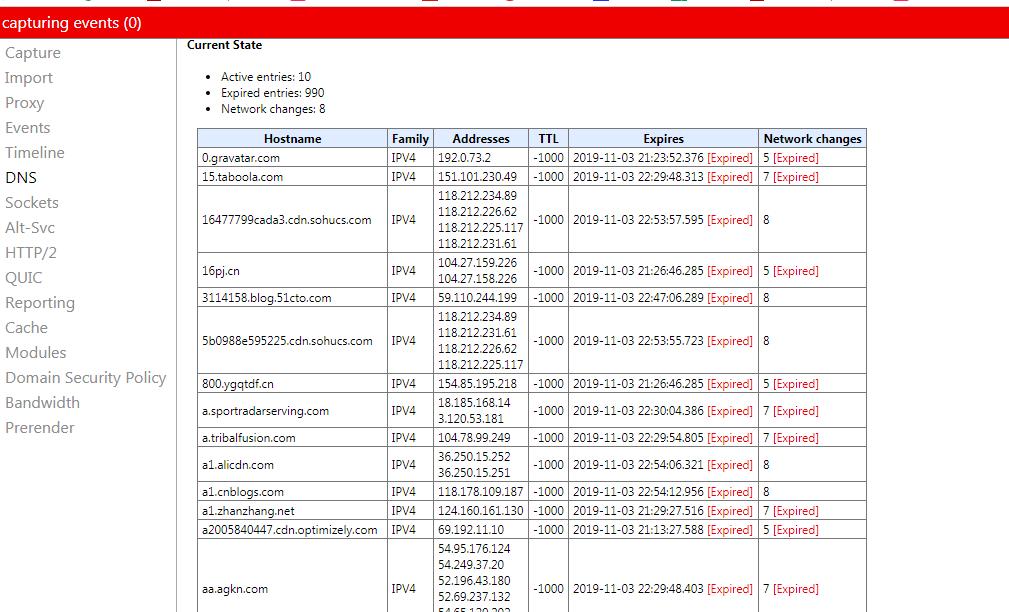Click the Network changes: 8 line
The image size is (1009, 612).
coord(273,109)
